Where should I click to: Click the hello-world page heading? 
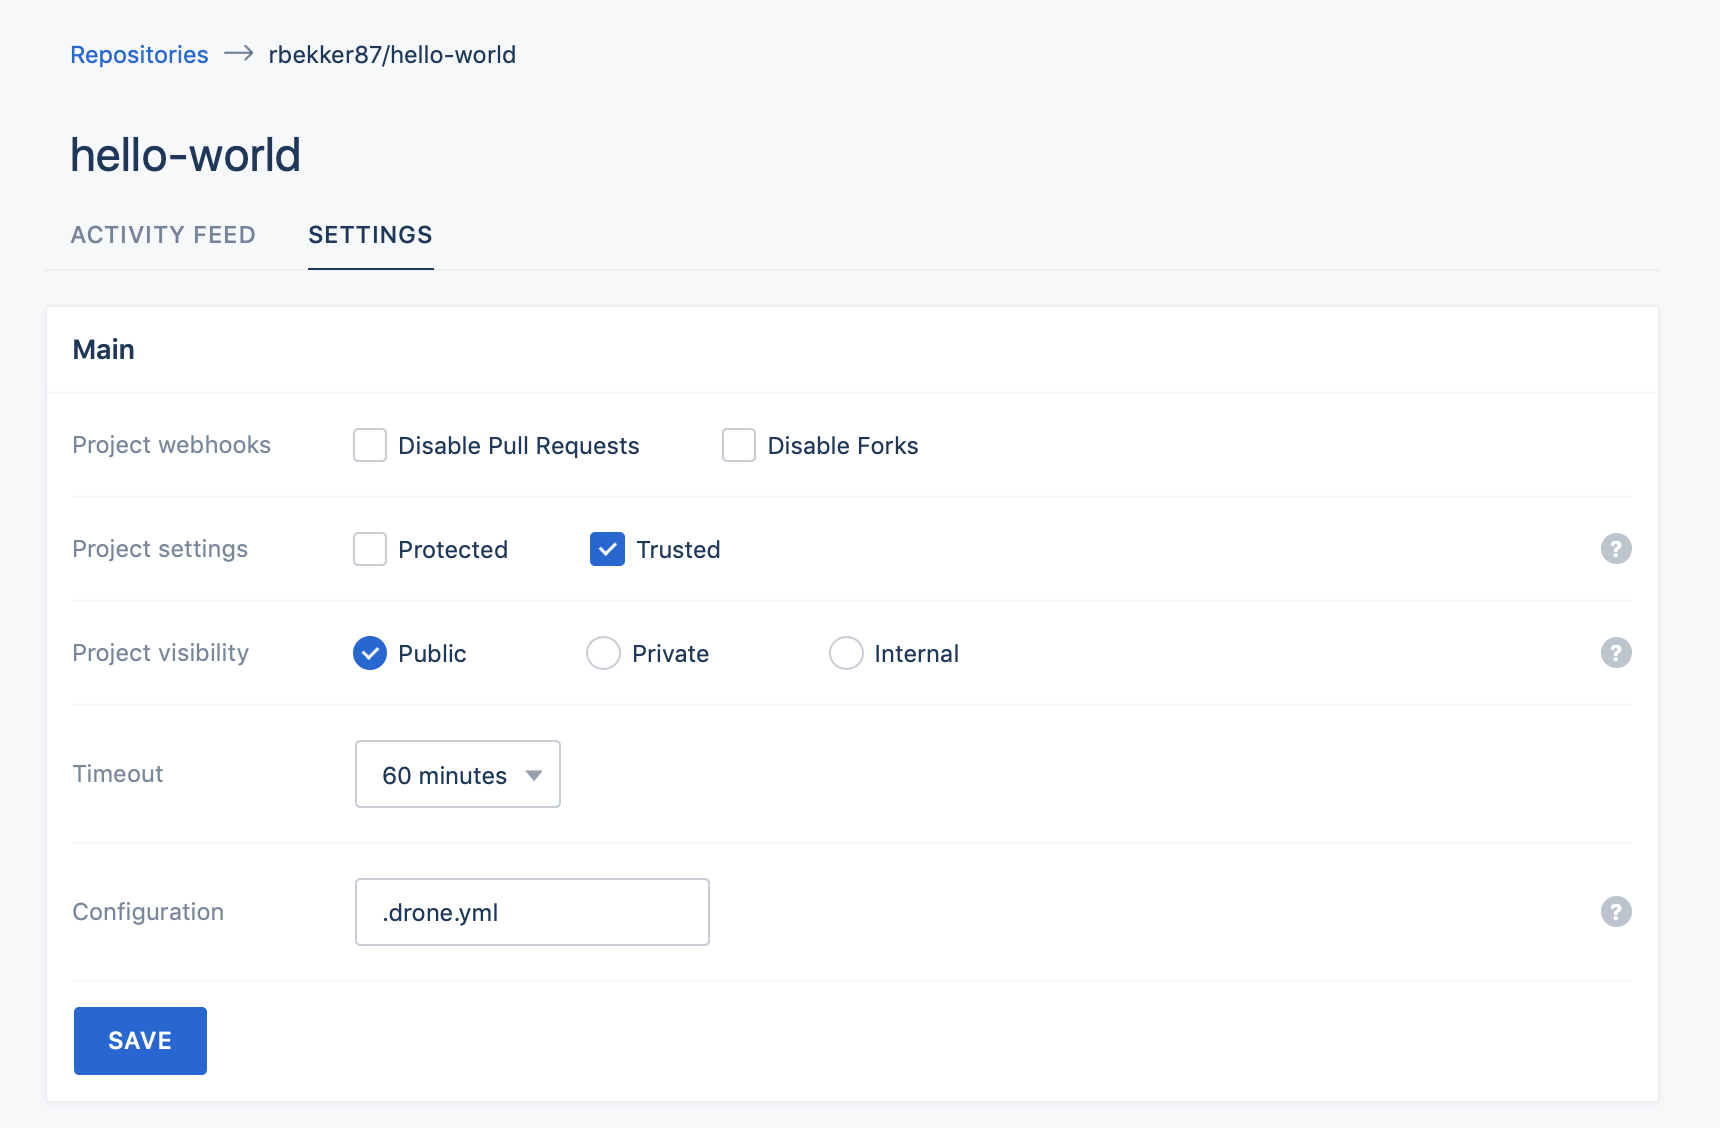(x=185, y=155)
